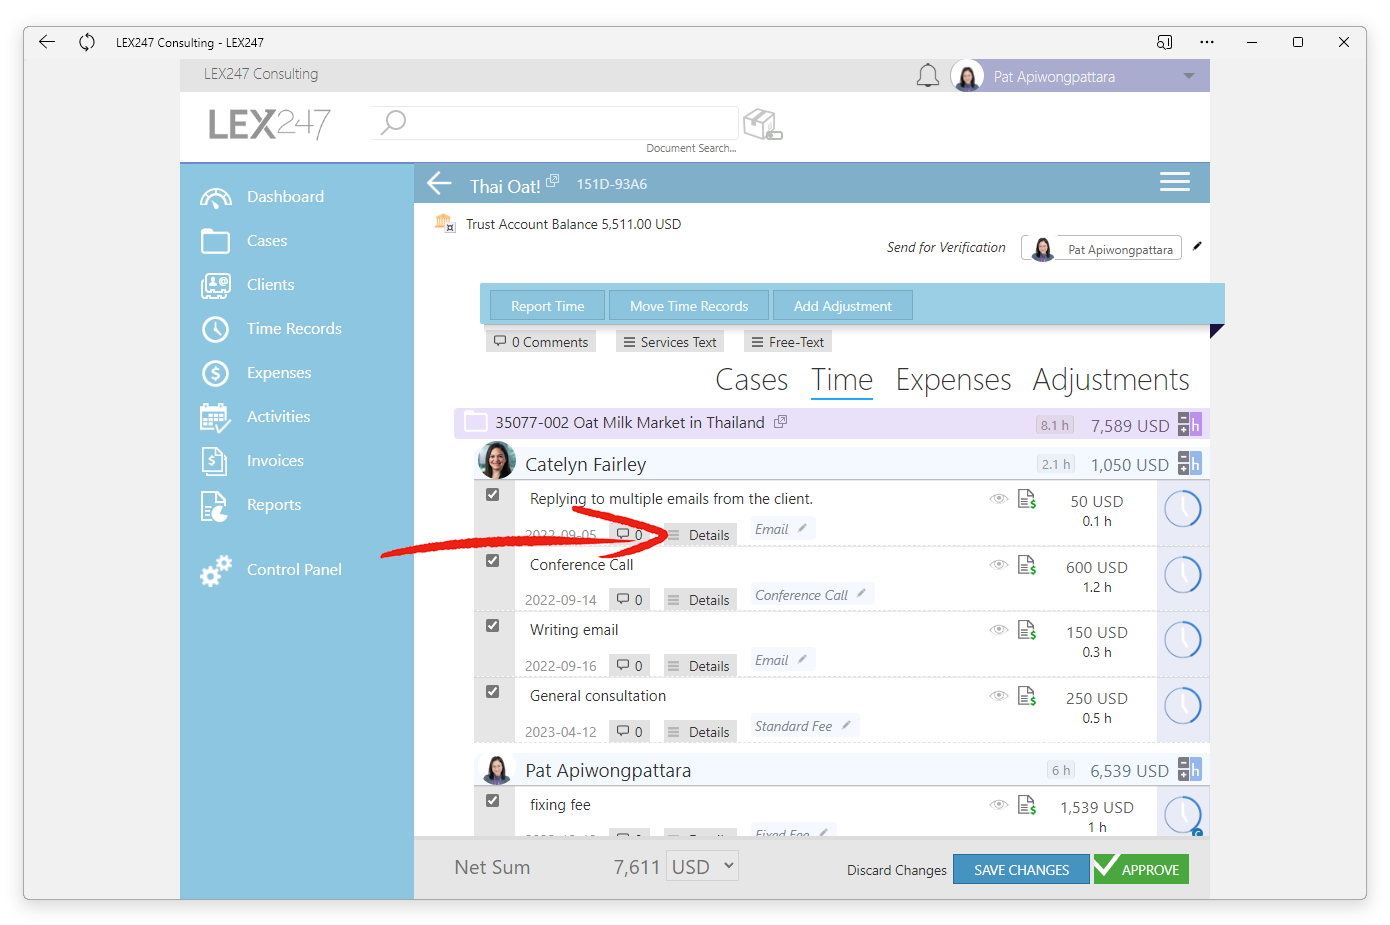Open comments for Conference Call record
The image size is (1390, 925).
pos(629,600)
